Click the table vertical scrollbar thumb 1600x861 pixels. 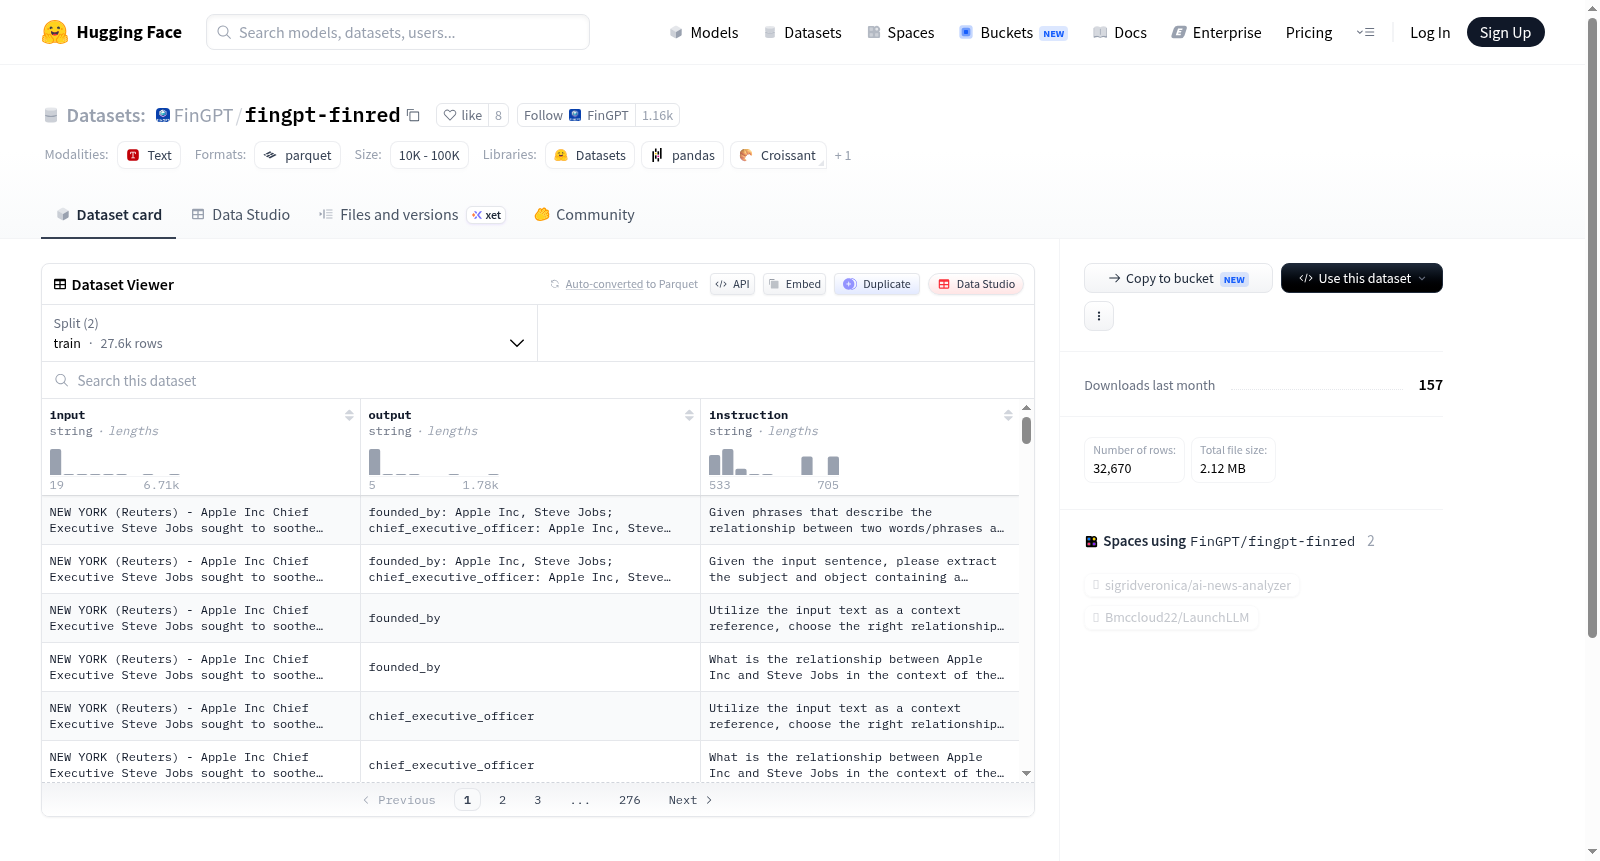(x=1026, y=431)
